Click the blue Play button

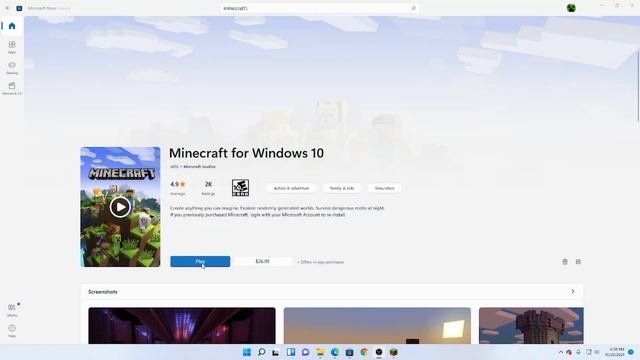[200, 262]
